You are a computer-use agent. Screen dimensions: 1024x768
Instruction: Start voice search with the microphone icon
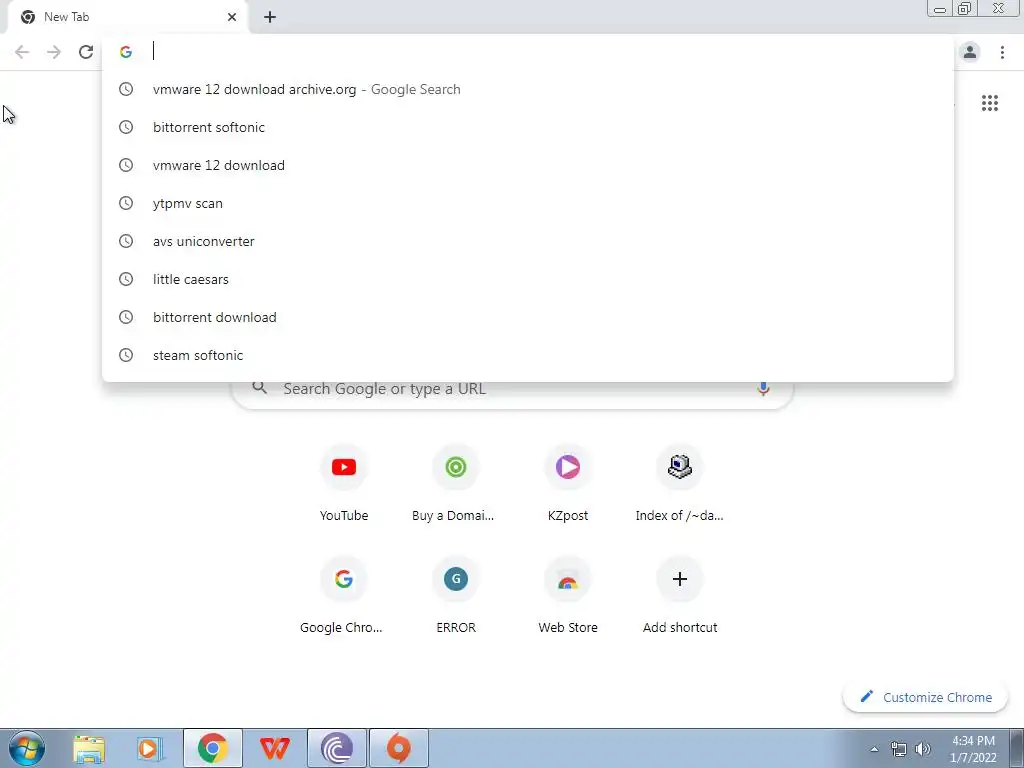coord(763,389)
